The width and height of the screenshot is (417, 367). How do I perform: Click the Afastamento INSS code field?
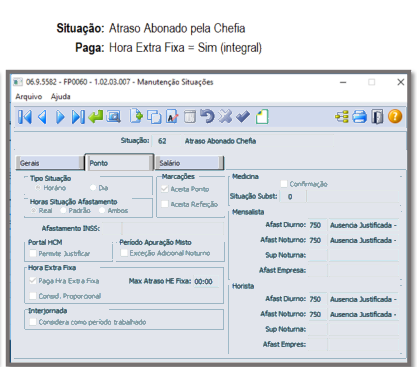tap(111, 229)
